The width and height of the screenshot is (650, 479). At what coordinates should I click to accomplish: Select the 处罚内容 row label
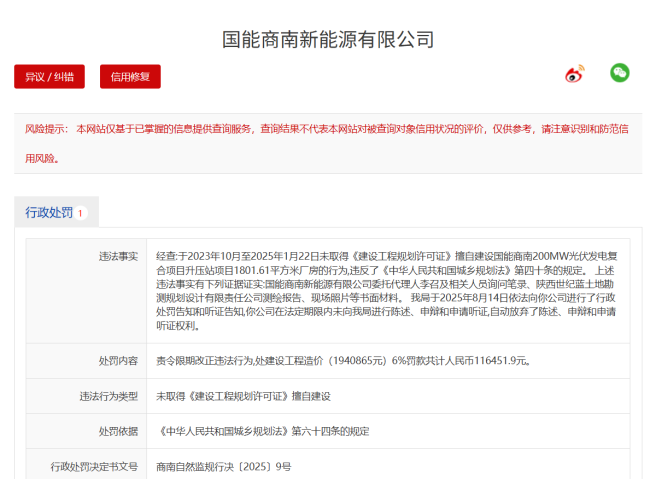pyautogui.click(x=118, y=361)
